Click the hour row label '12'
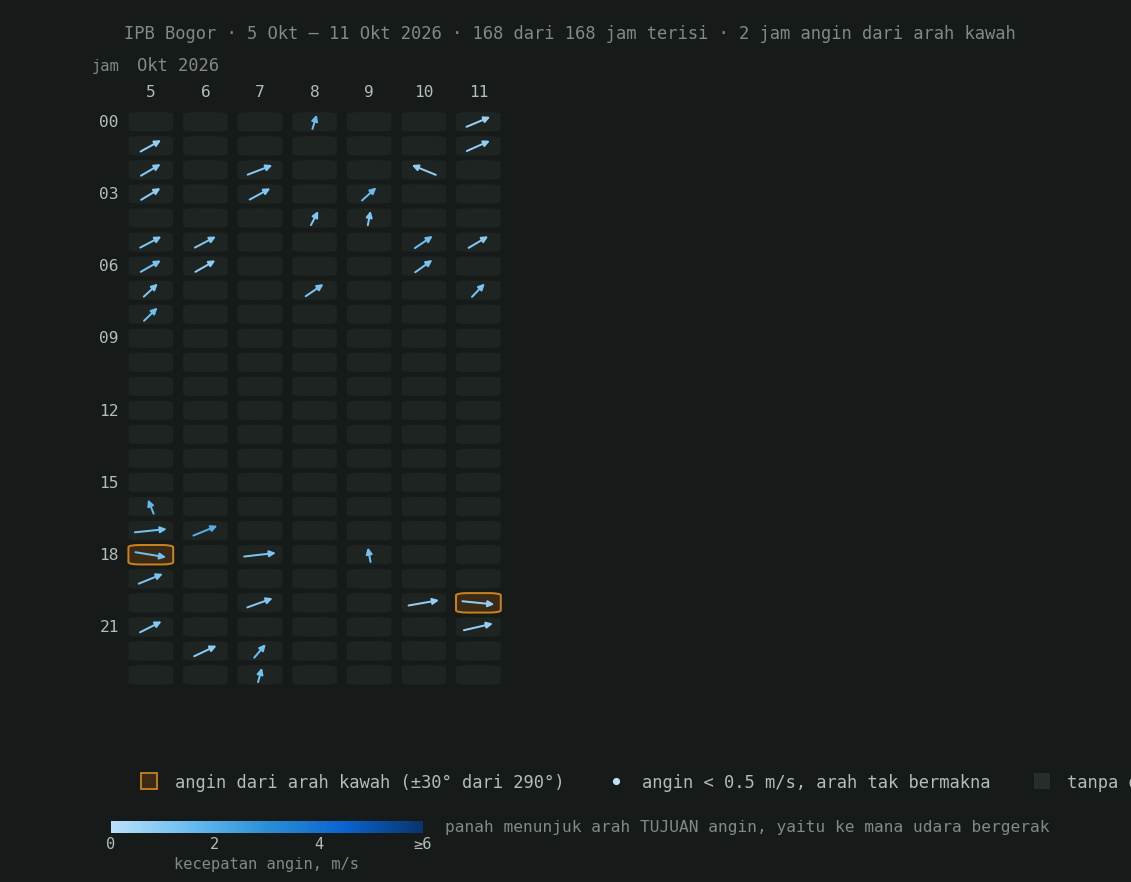The height and width of the screenshot is (882, 1131). [109, 410]
